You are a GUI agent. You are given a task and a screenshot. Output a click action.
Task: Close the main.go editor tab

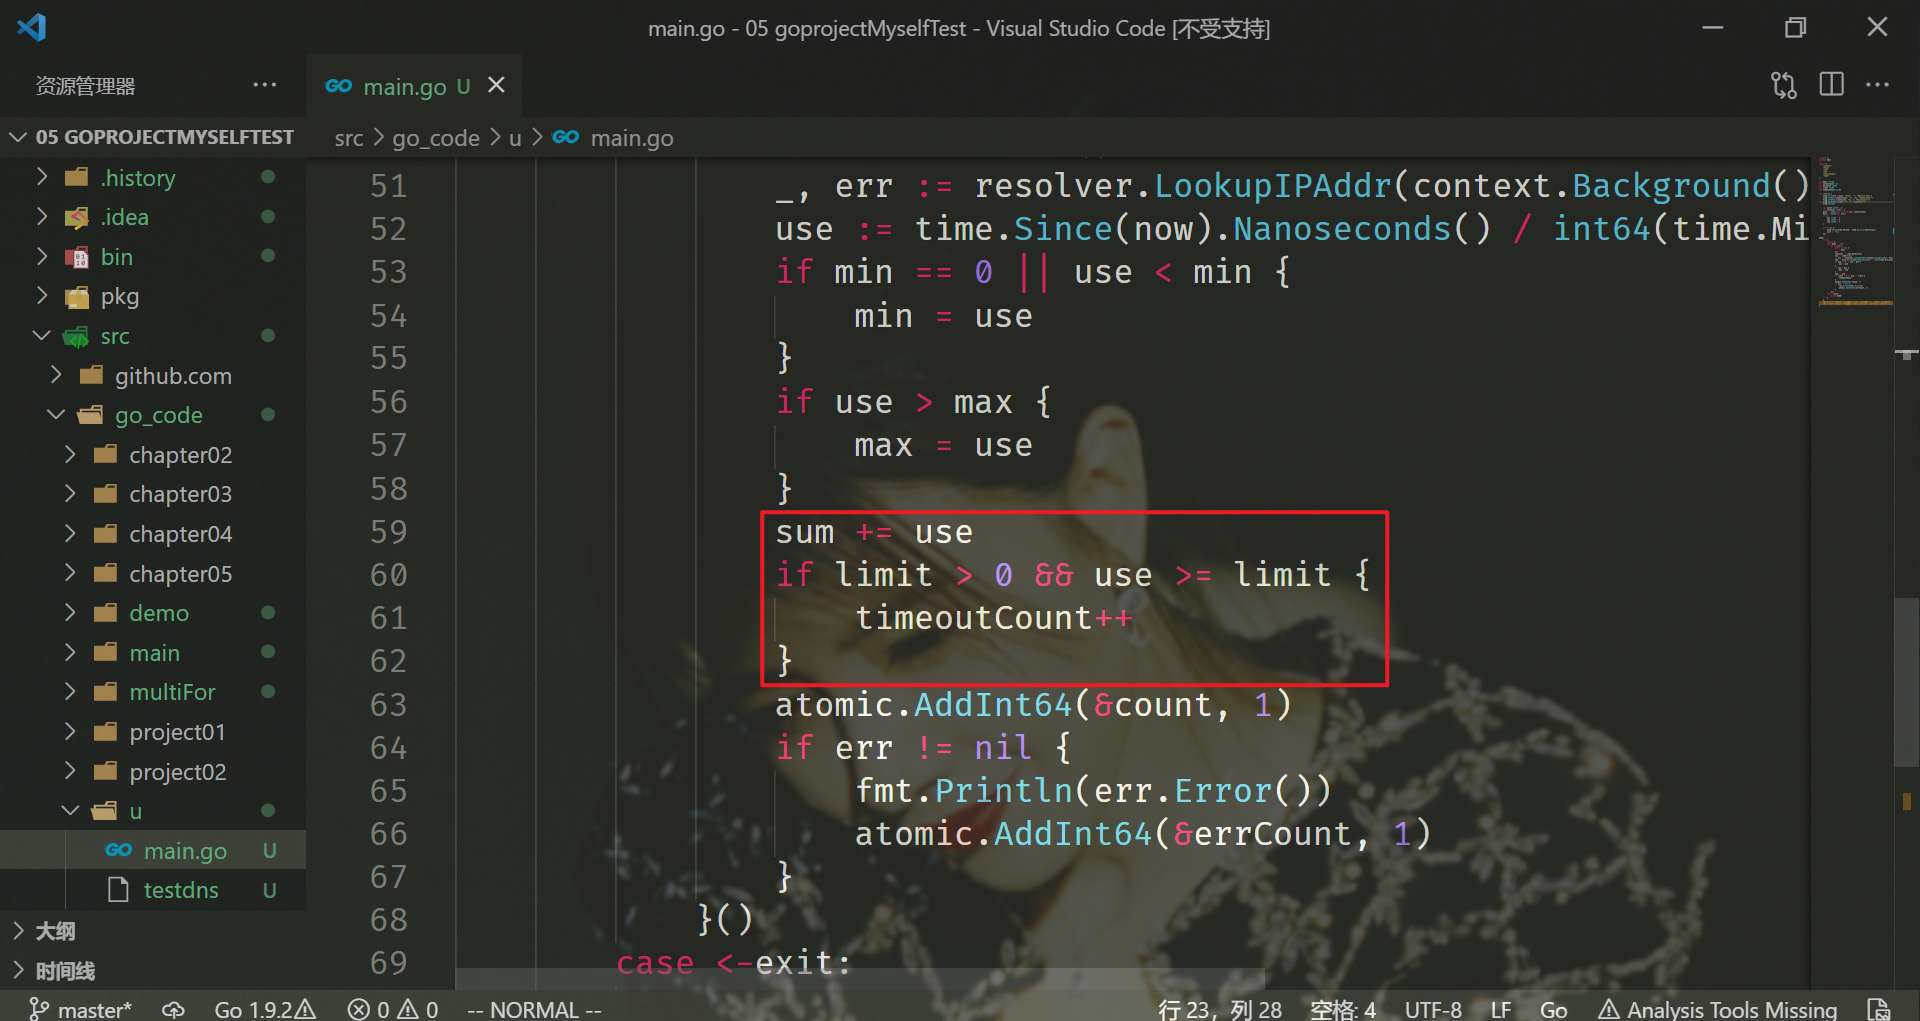click(x=496, y=86)
